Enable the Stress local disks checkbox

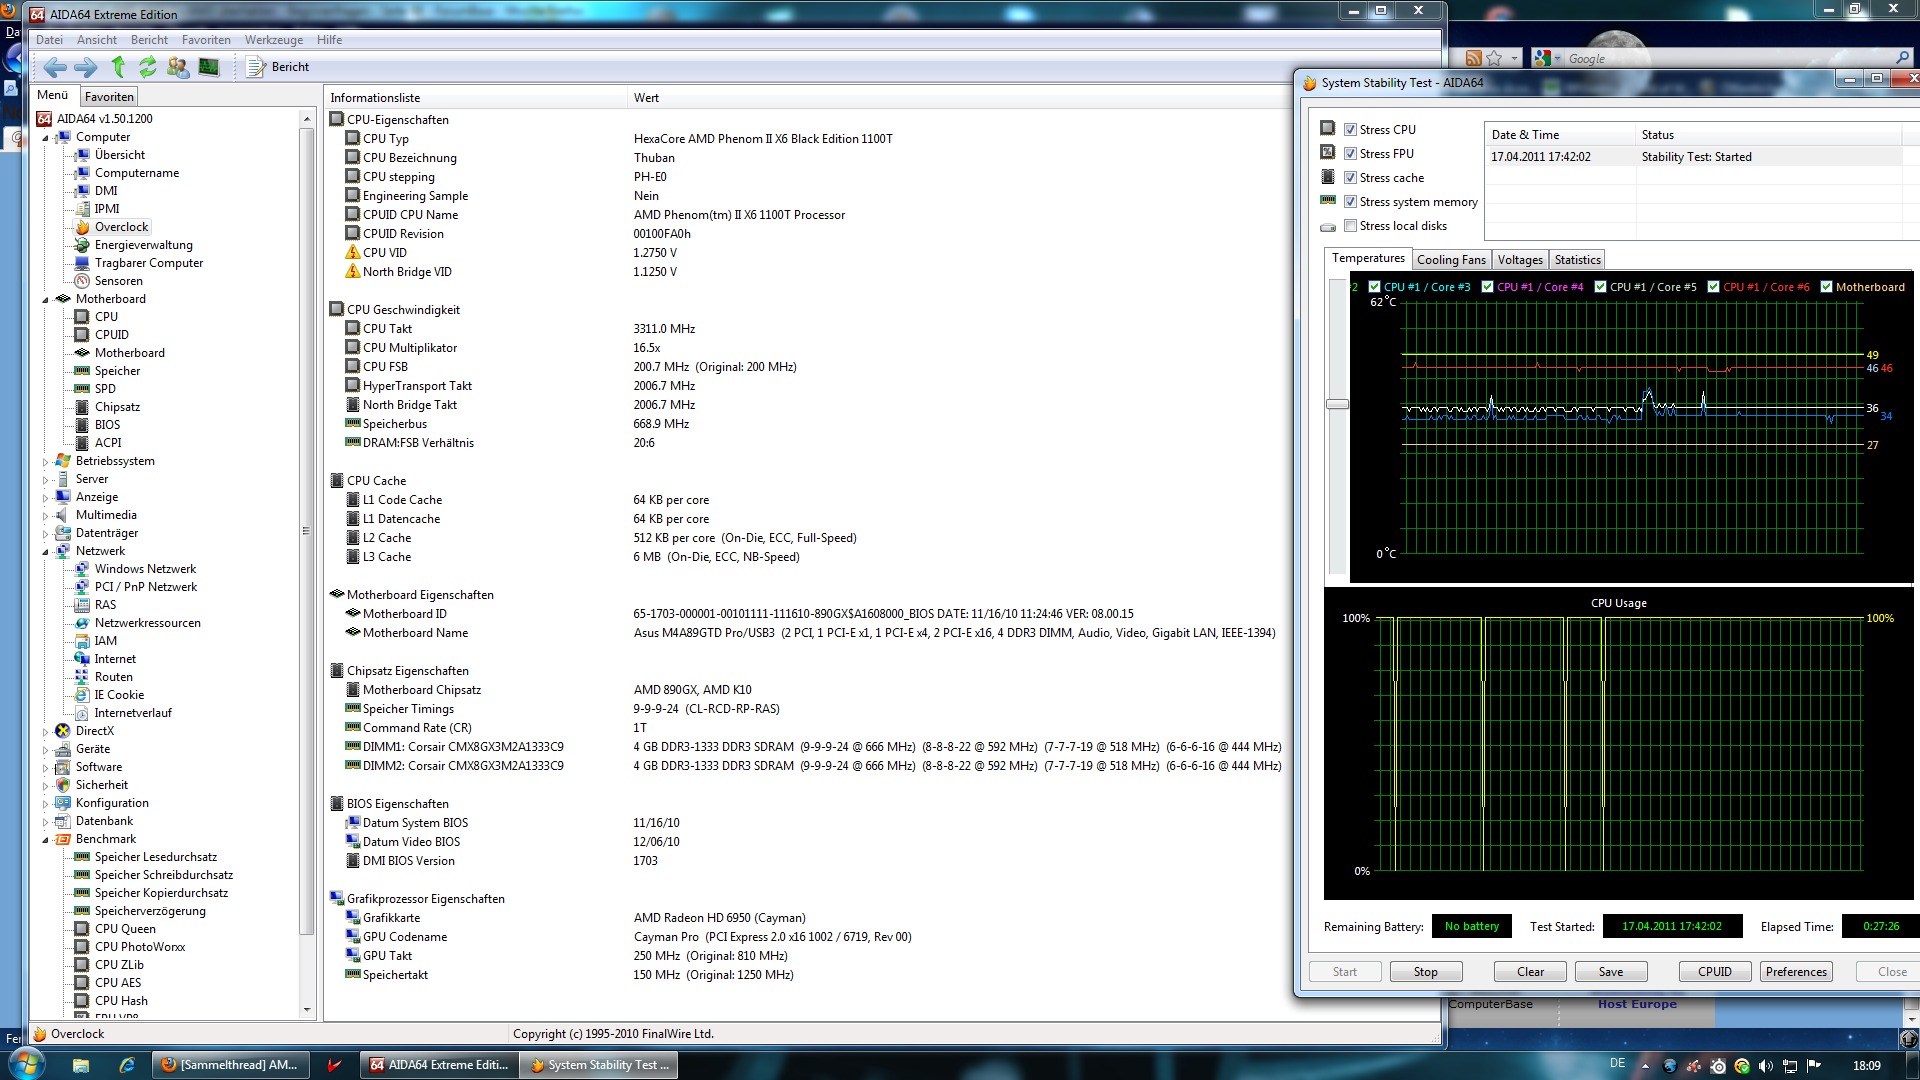[1350, 226]
